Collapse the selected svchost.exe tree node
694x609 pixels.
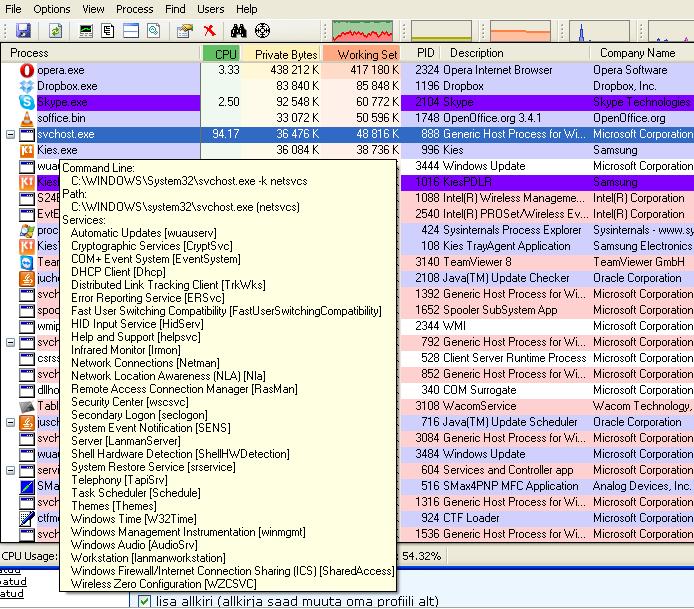pyautogui.click(x=11, y=134)
